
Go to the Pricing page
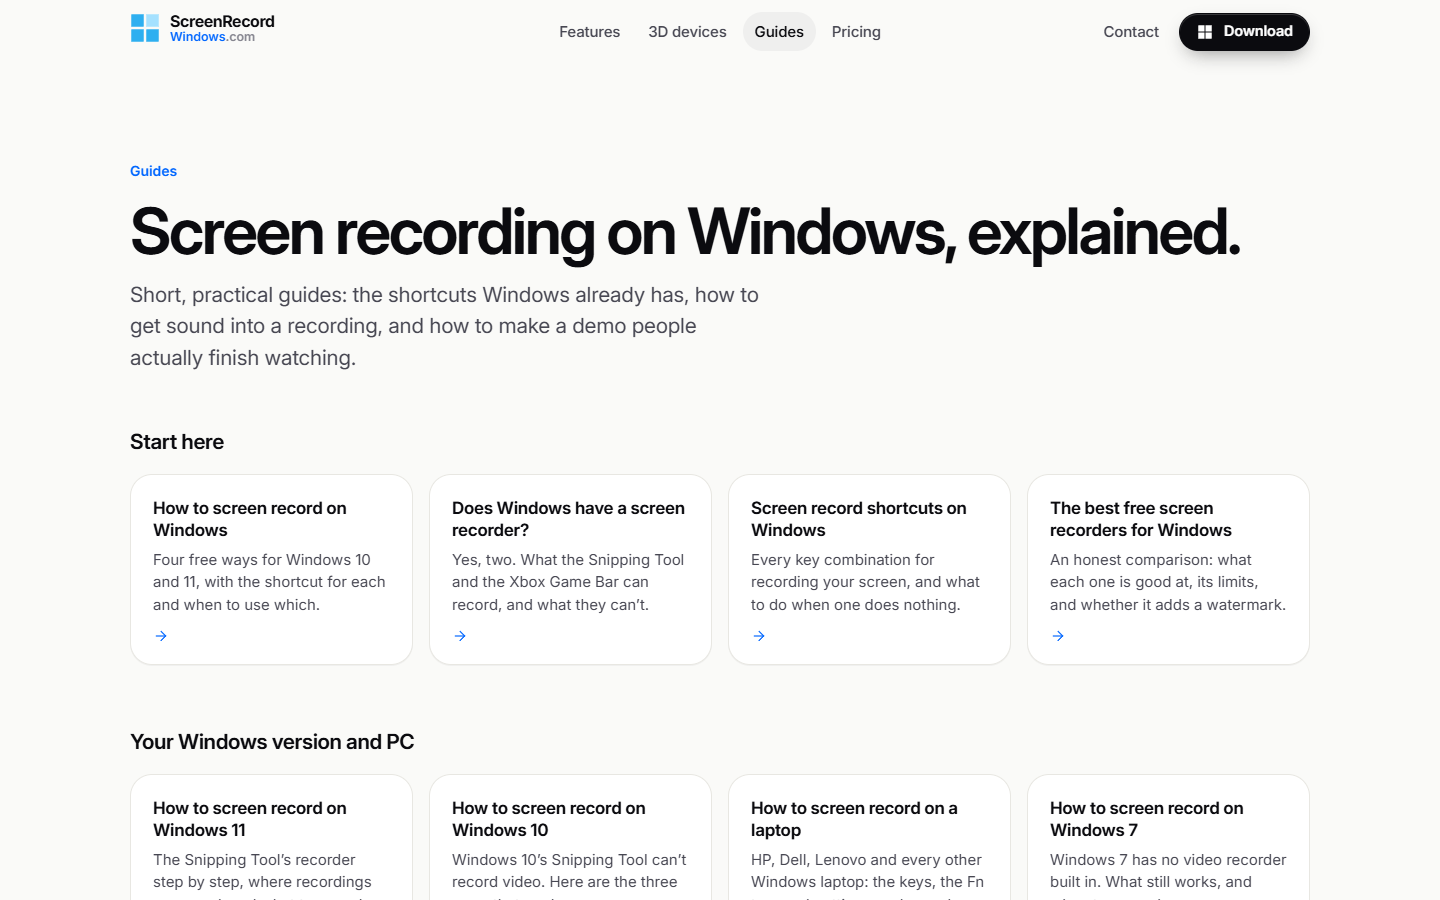(856, 32)
